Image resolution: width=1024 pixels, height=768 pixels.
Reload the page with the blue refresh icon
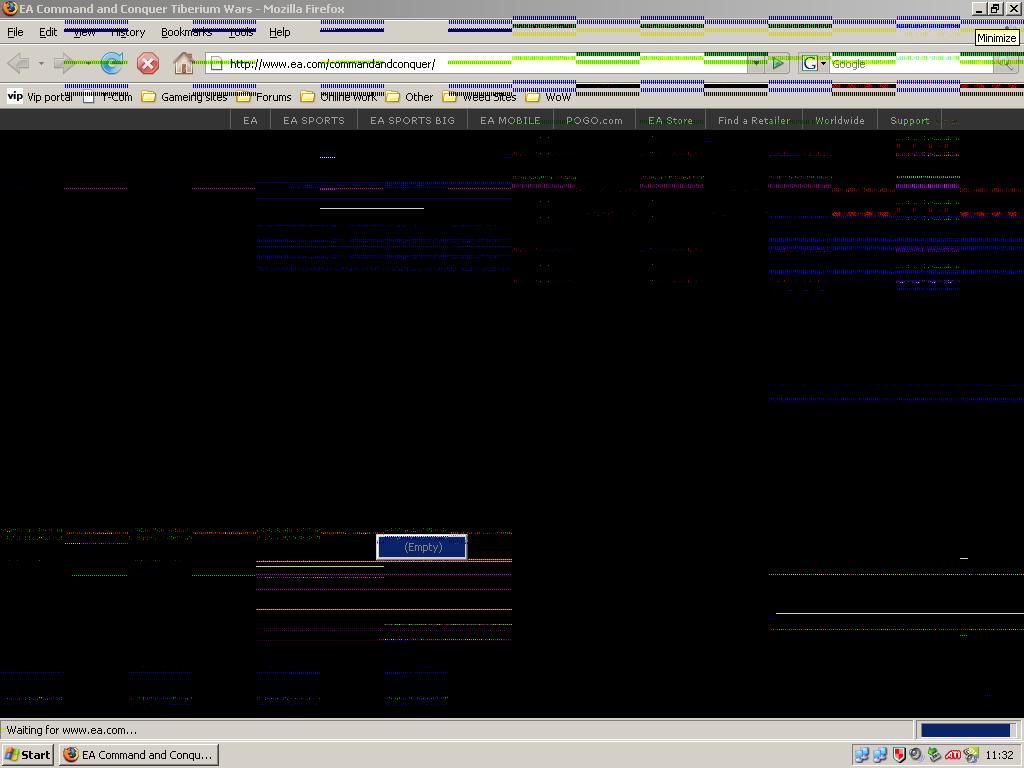112,63
